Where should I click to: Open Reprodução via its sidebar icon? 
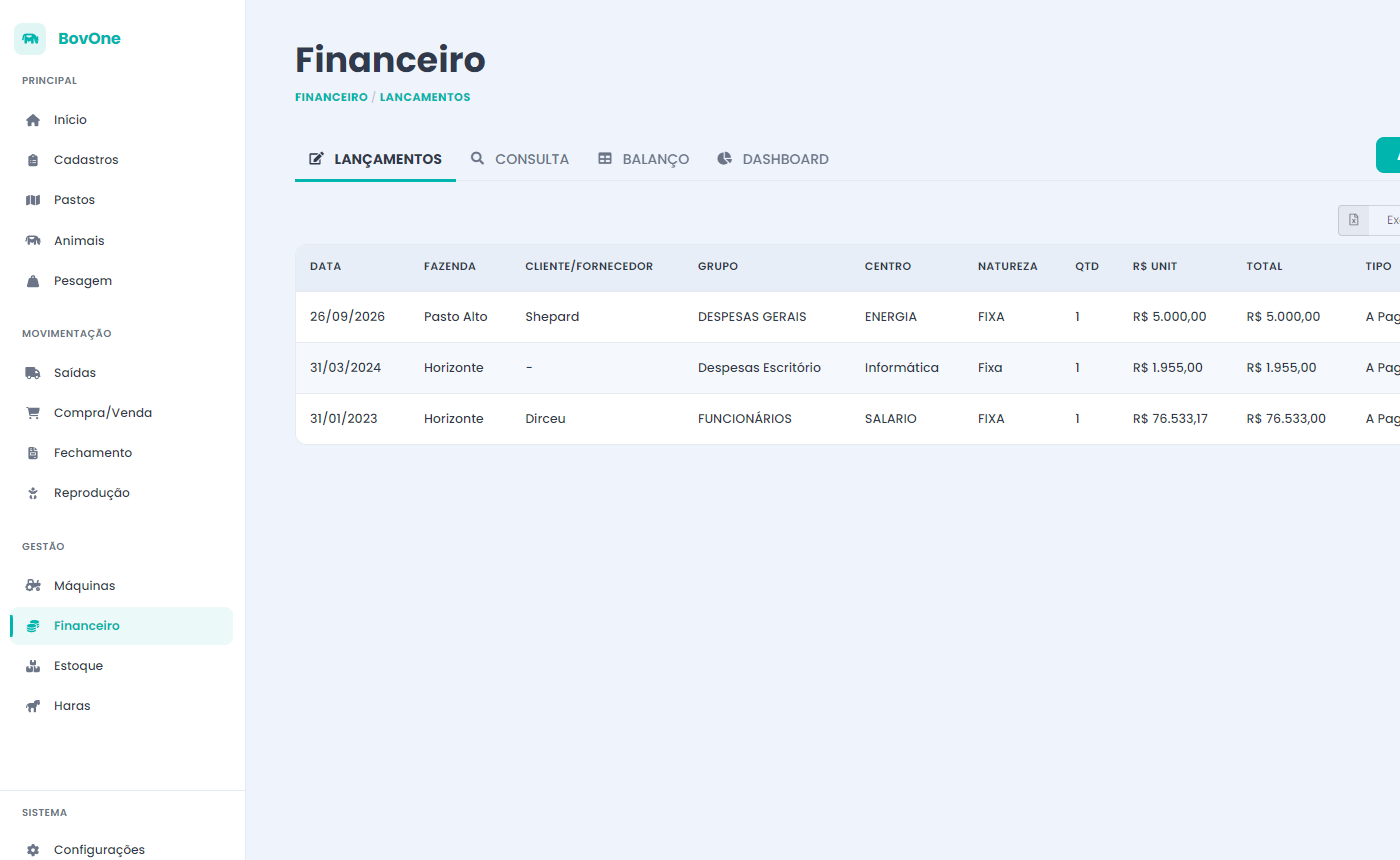(x=33, y=493)
